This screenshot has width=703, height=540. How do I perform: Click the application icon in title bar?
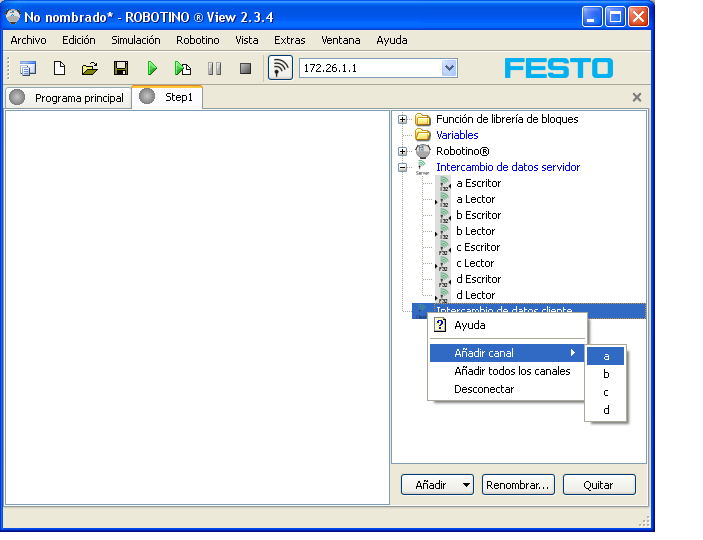click(13, 16)
